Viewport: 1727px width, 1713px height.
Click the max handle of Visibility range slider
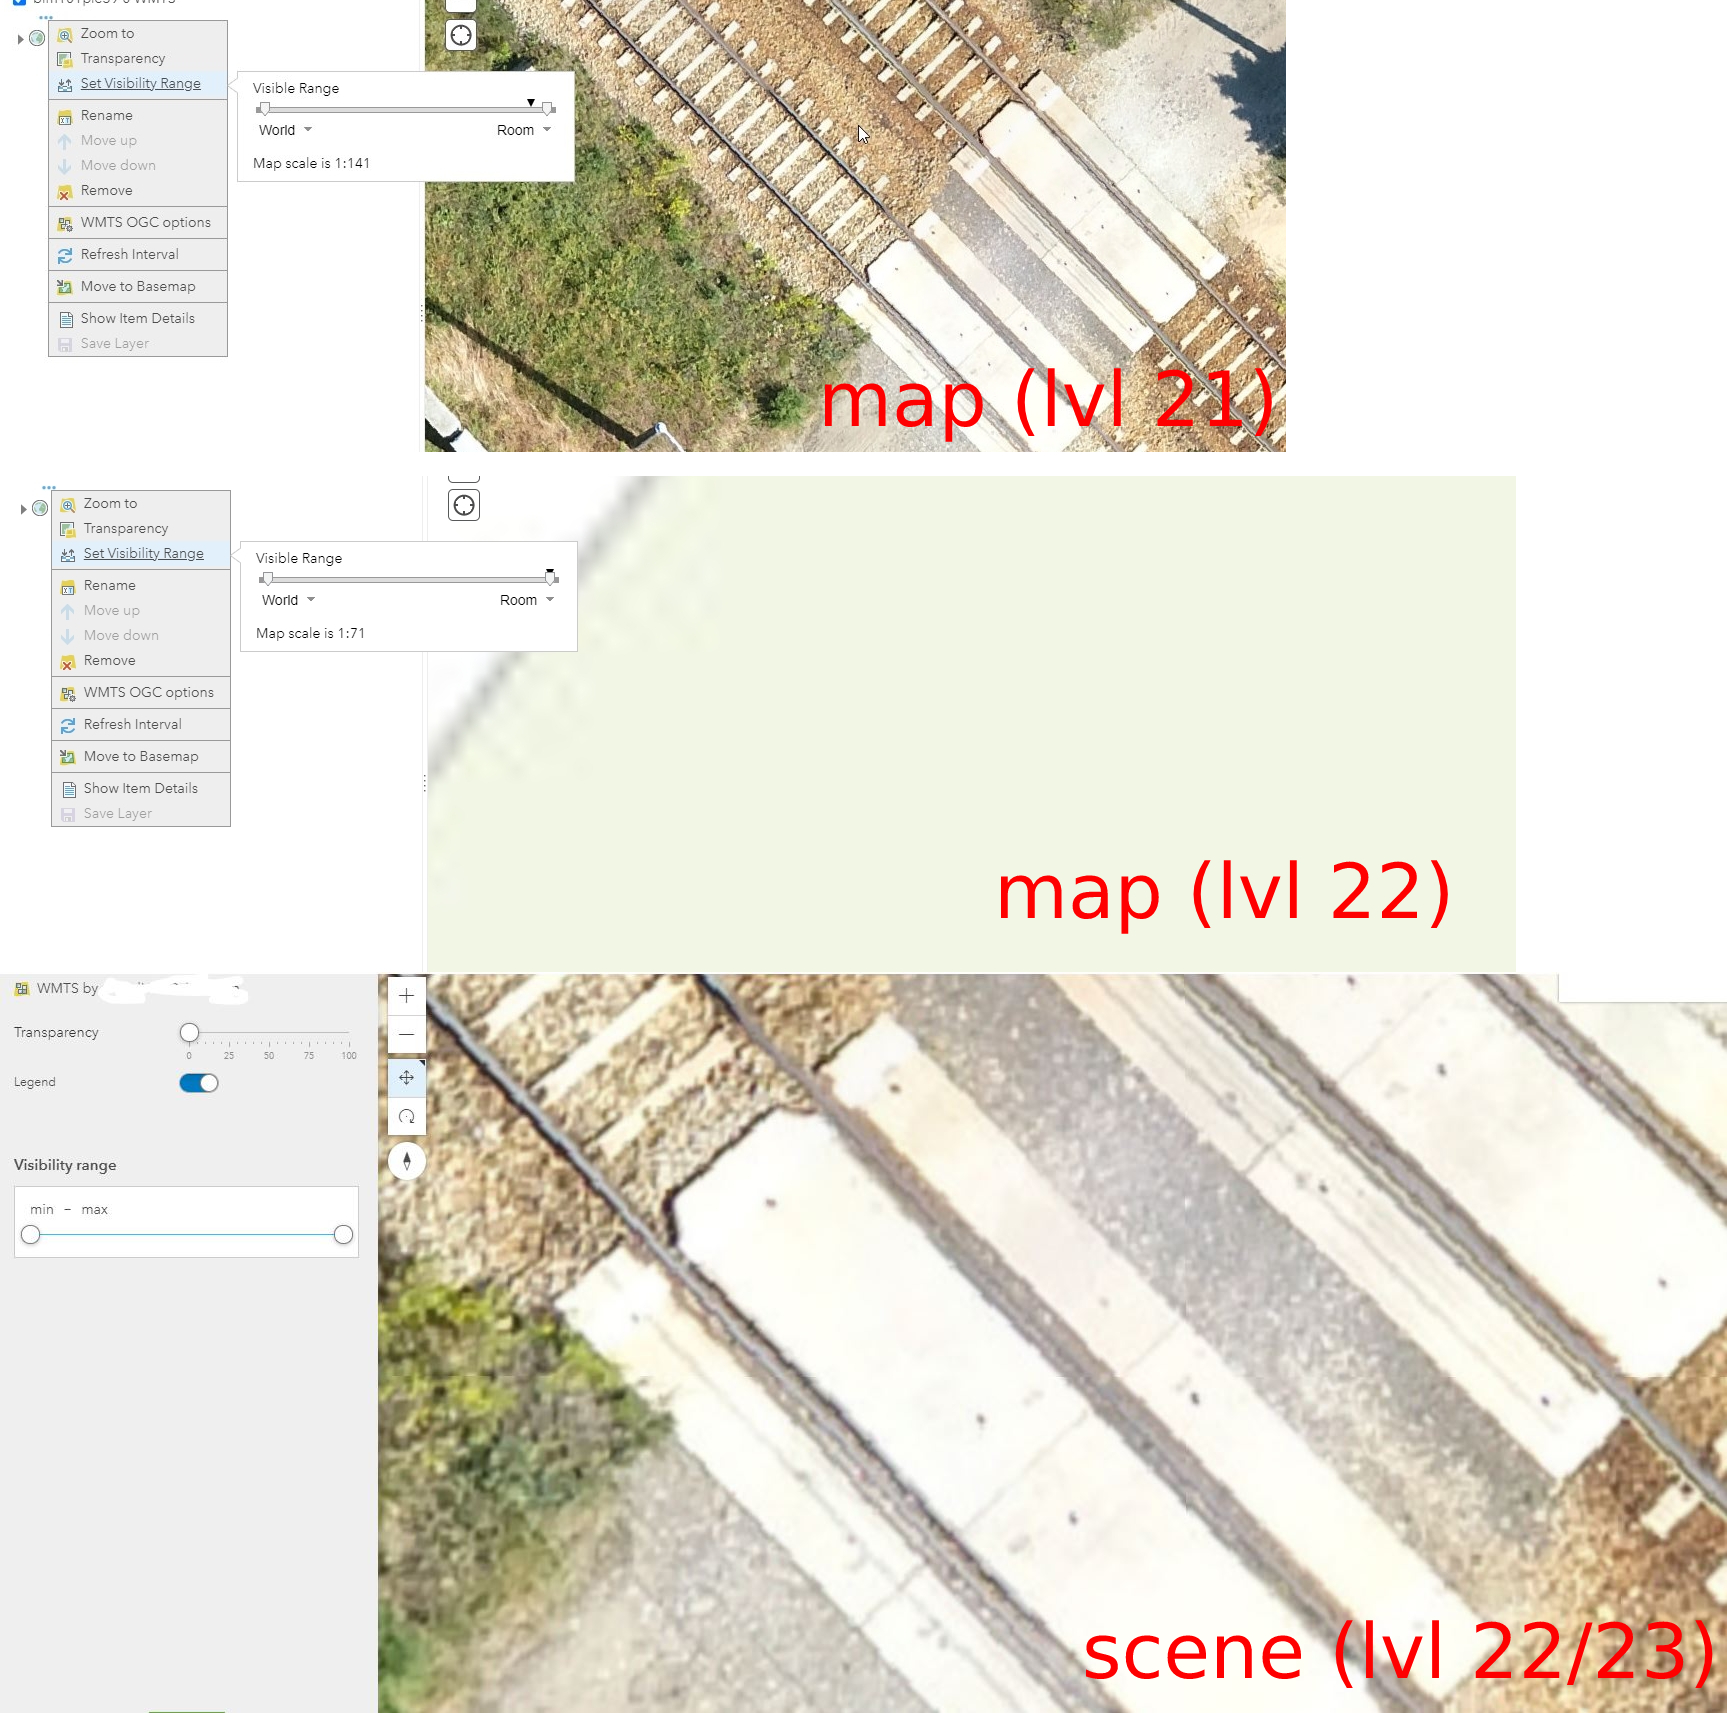coord(343,1235)
